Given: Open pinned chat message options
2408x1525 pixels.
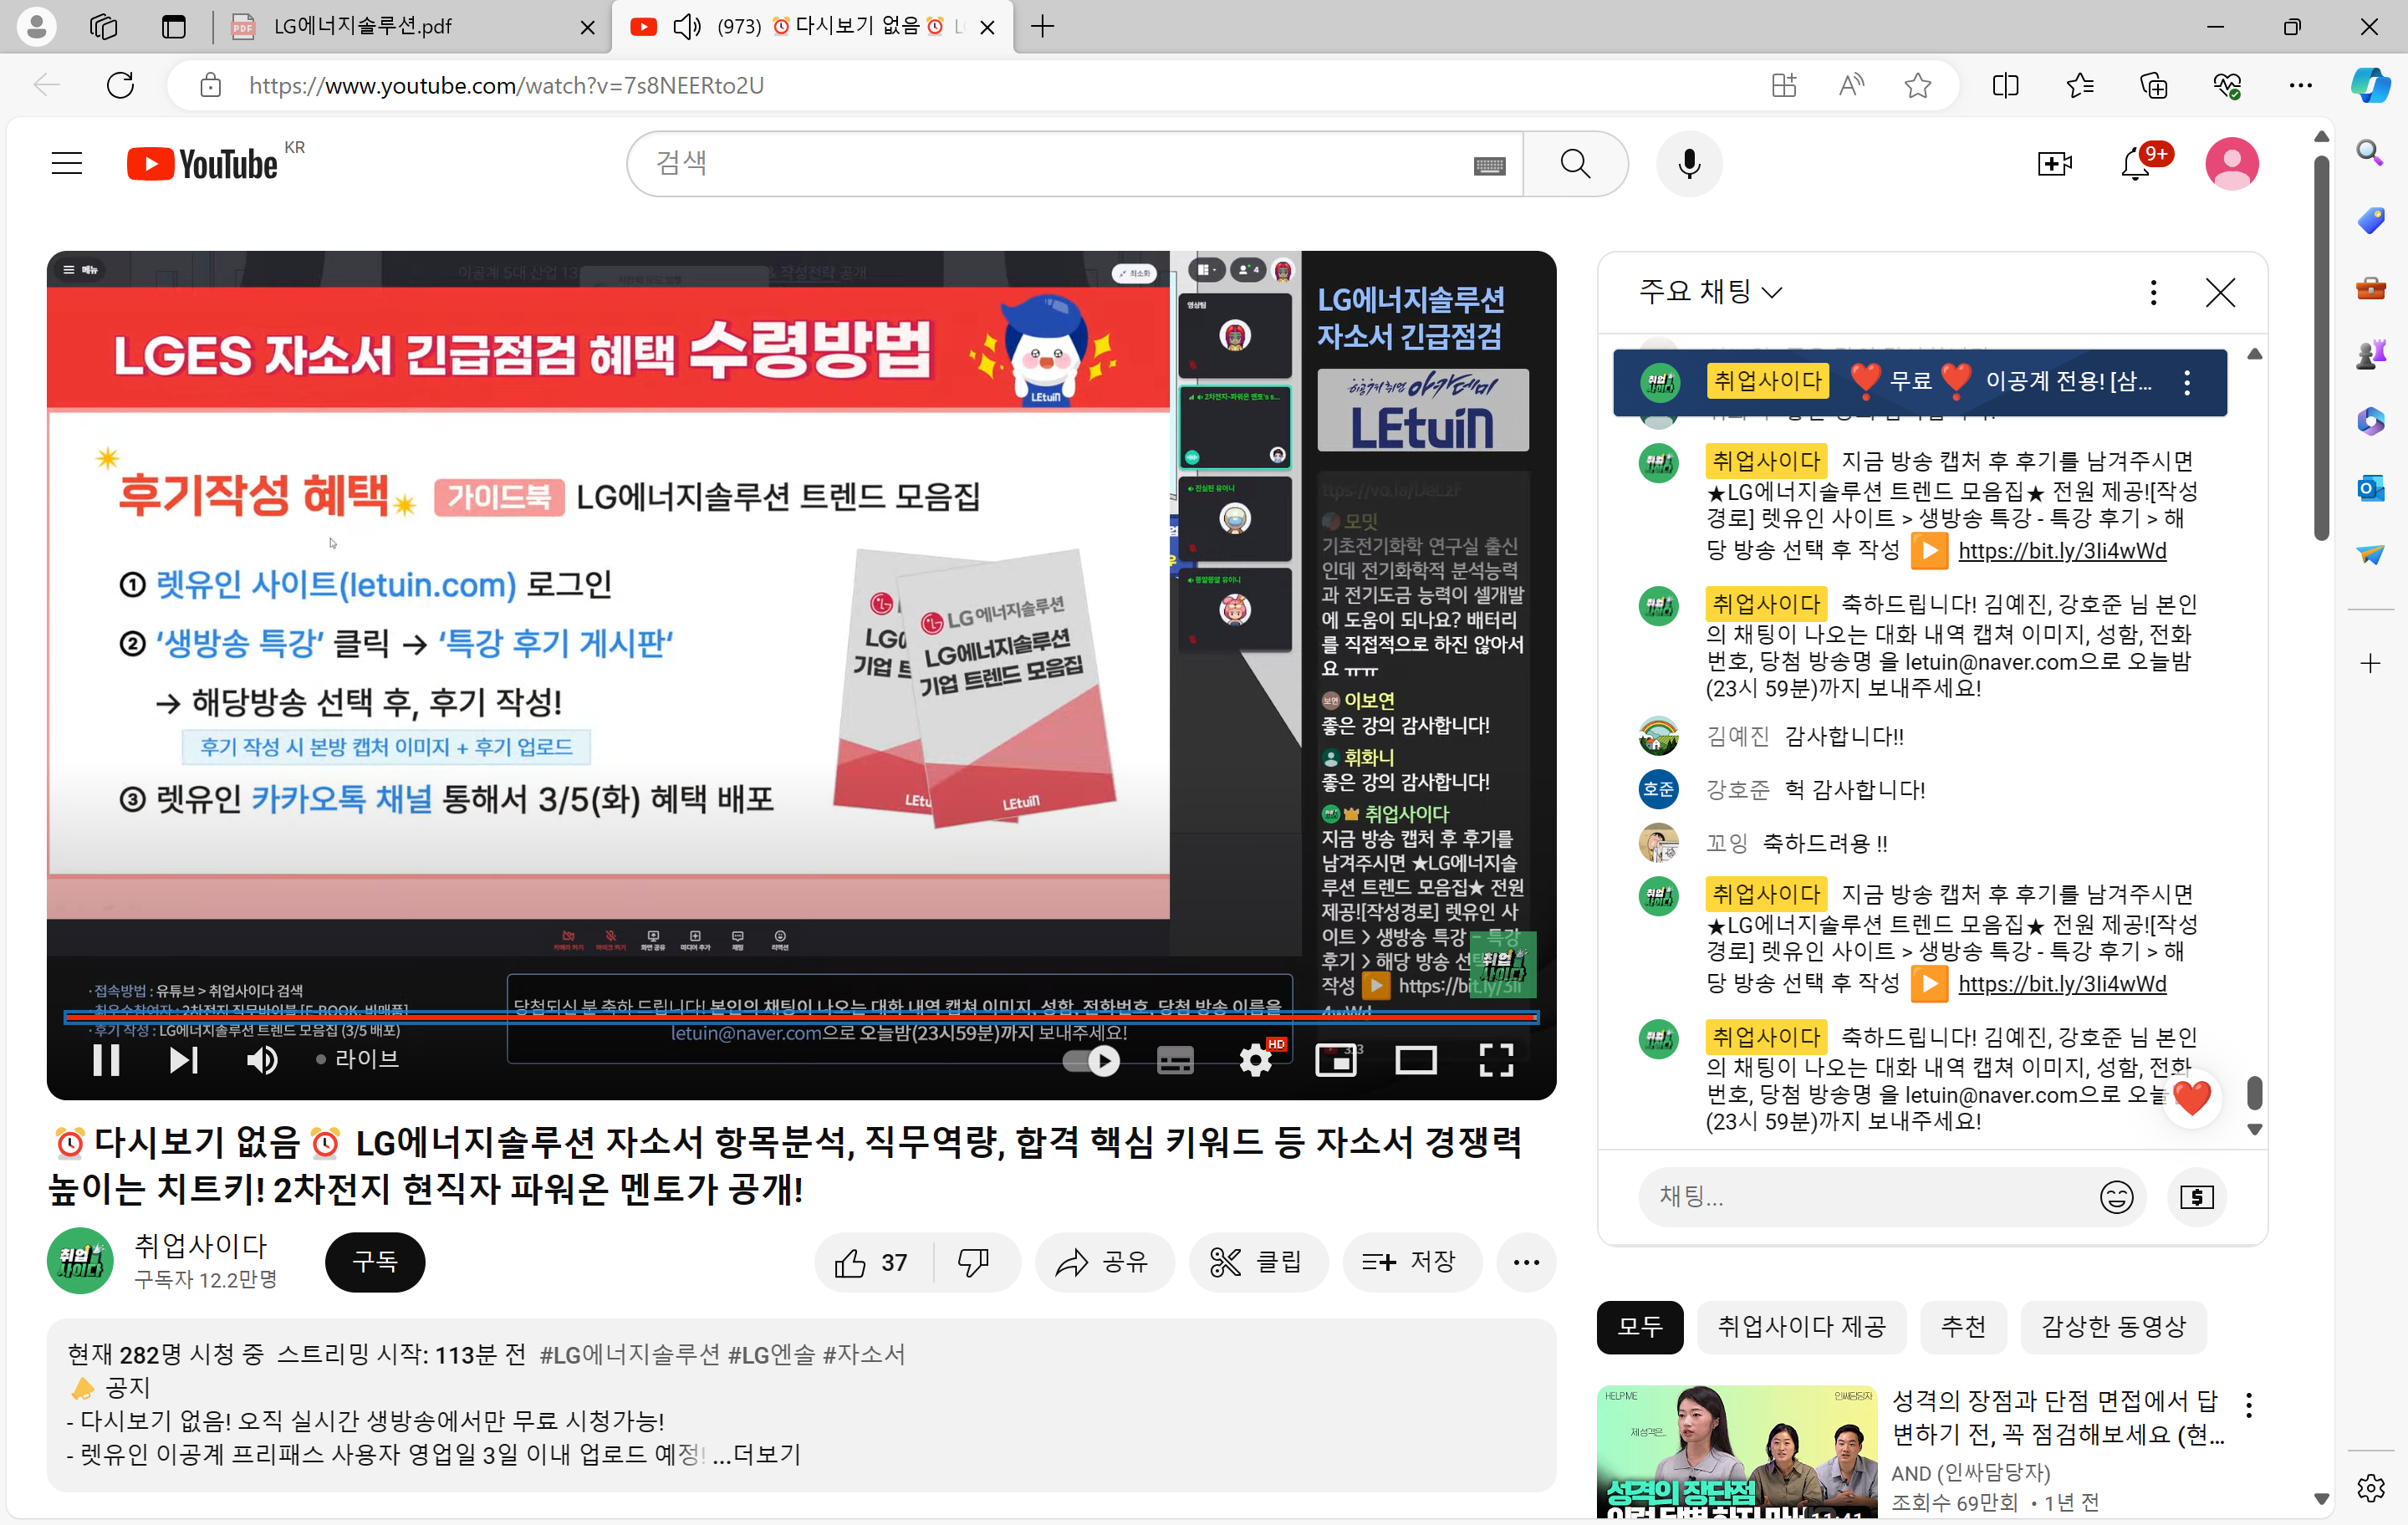Looking at the screenshot, I should (x=2187, y=382).
